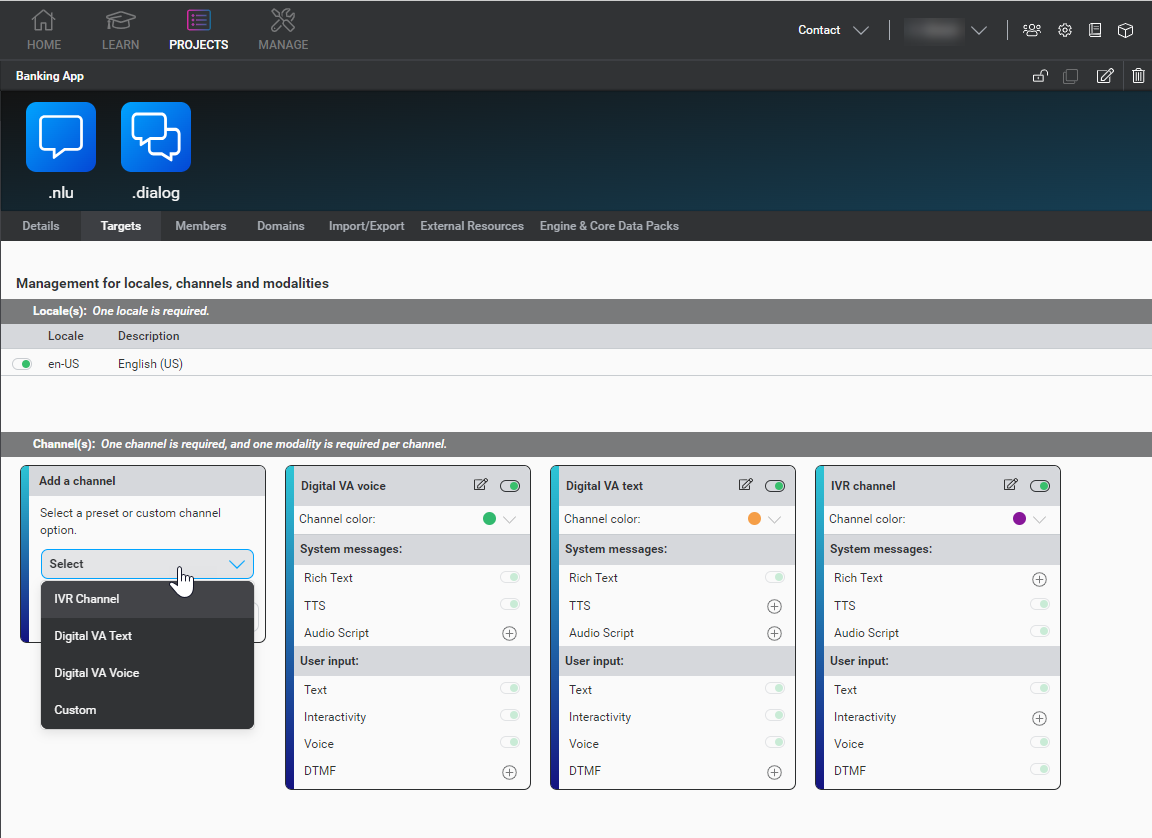The height and width of the screenshot is (838, 1152).
Task: Navigate to the MANAGE section
Action: pyautogui.click(x=283, y=30)
